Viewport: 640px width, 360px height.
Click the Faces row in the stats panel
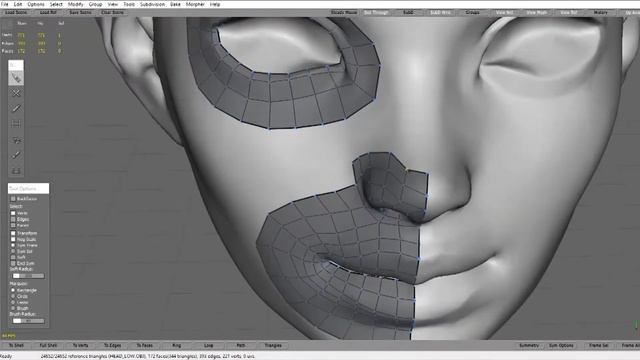point(32,51)
